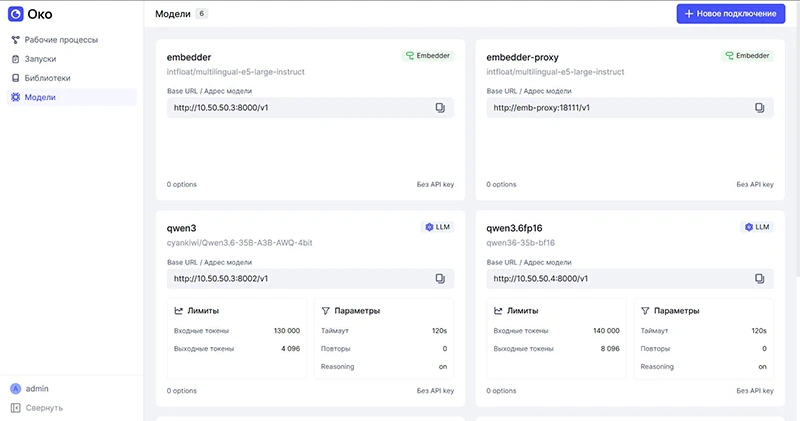Click the qwen3 card title

(x=182, y=228)
